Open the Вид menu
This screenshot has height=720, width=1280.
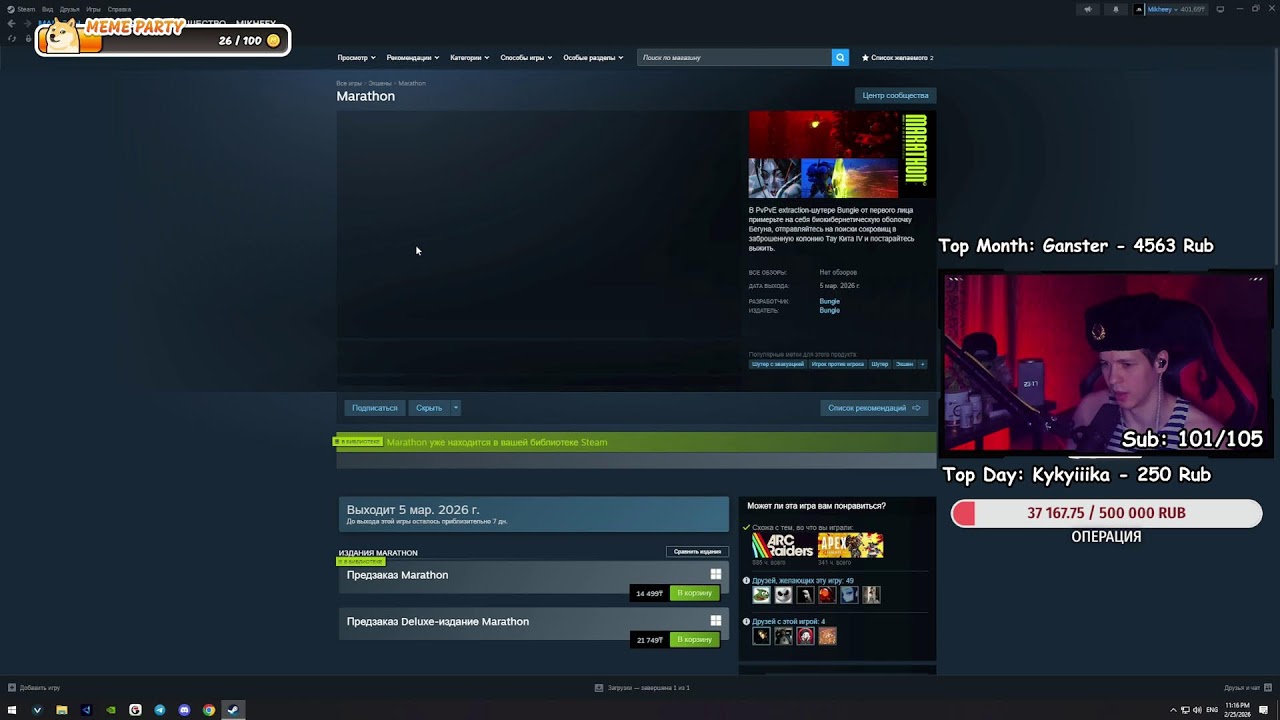click(x=47, y=9)
